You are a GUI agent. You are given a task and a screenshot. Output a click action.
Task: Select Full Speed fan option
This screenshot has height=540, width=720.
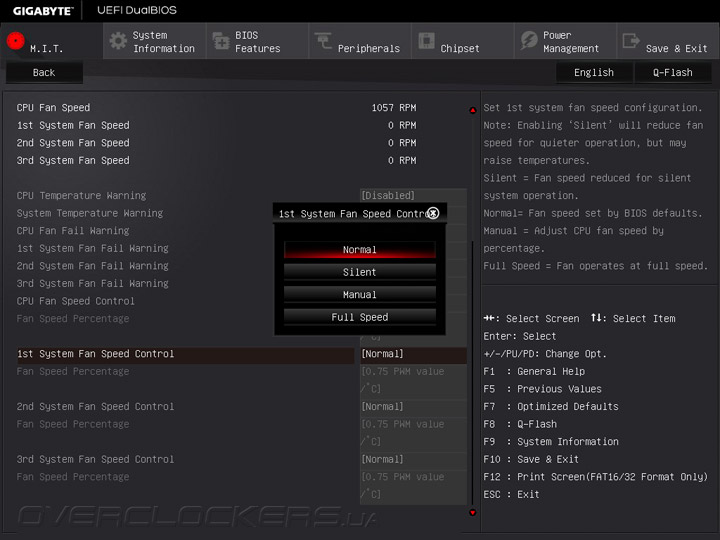(360, 317)
